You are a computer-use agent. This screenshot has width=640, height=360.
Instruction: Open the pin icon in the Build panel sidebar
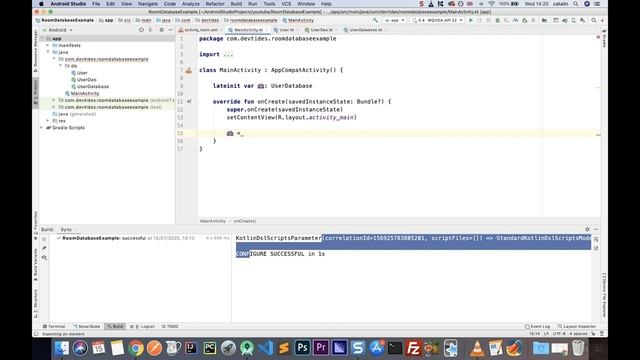coord(44,249)
